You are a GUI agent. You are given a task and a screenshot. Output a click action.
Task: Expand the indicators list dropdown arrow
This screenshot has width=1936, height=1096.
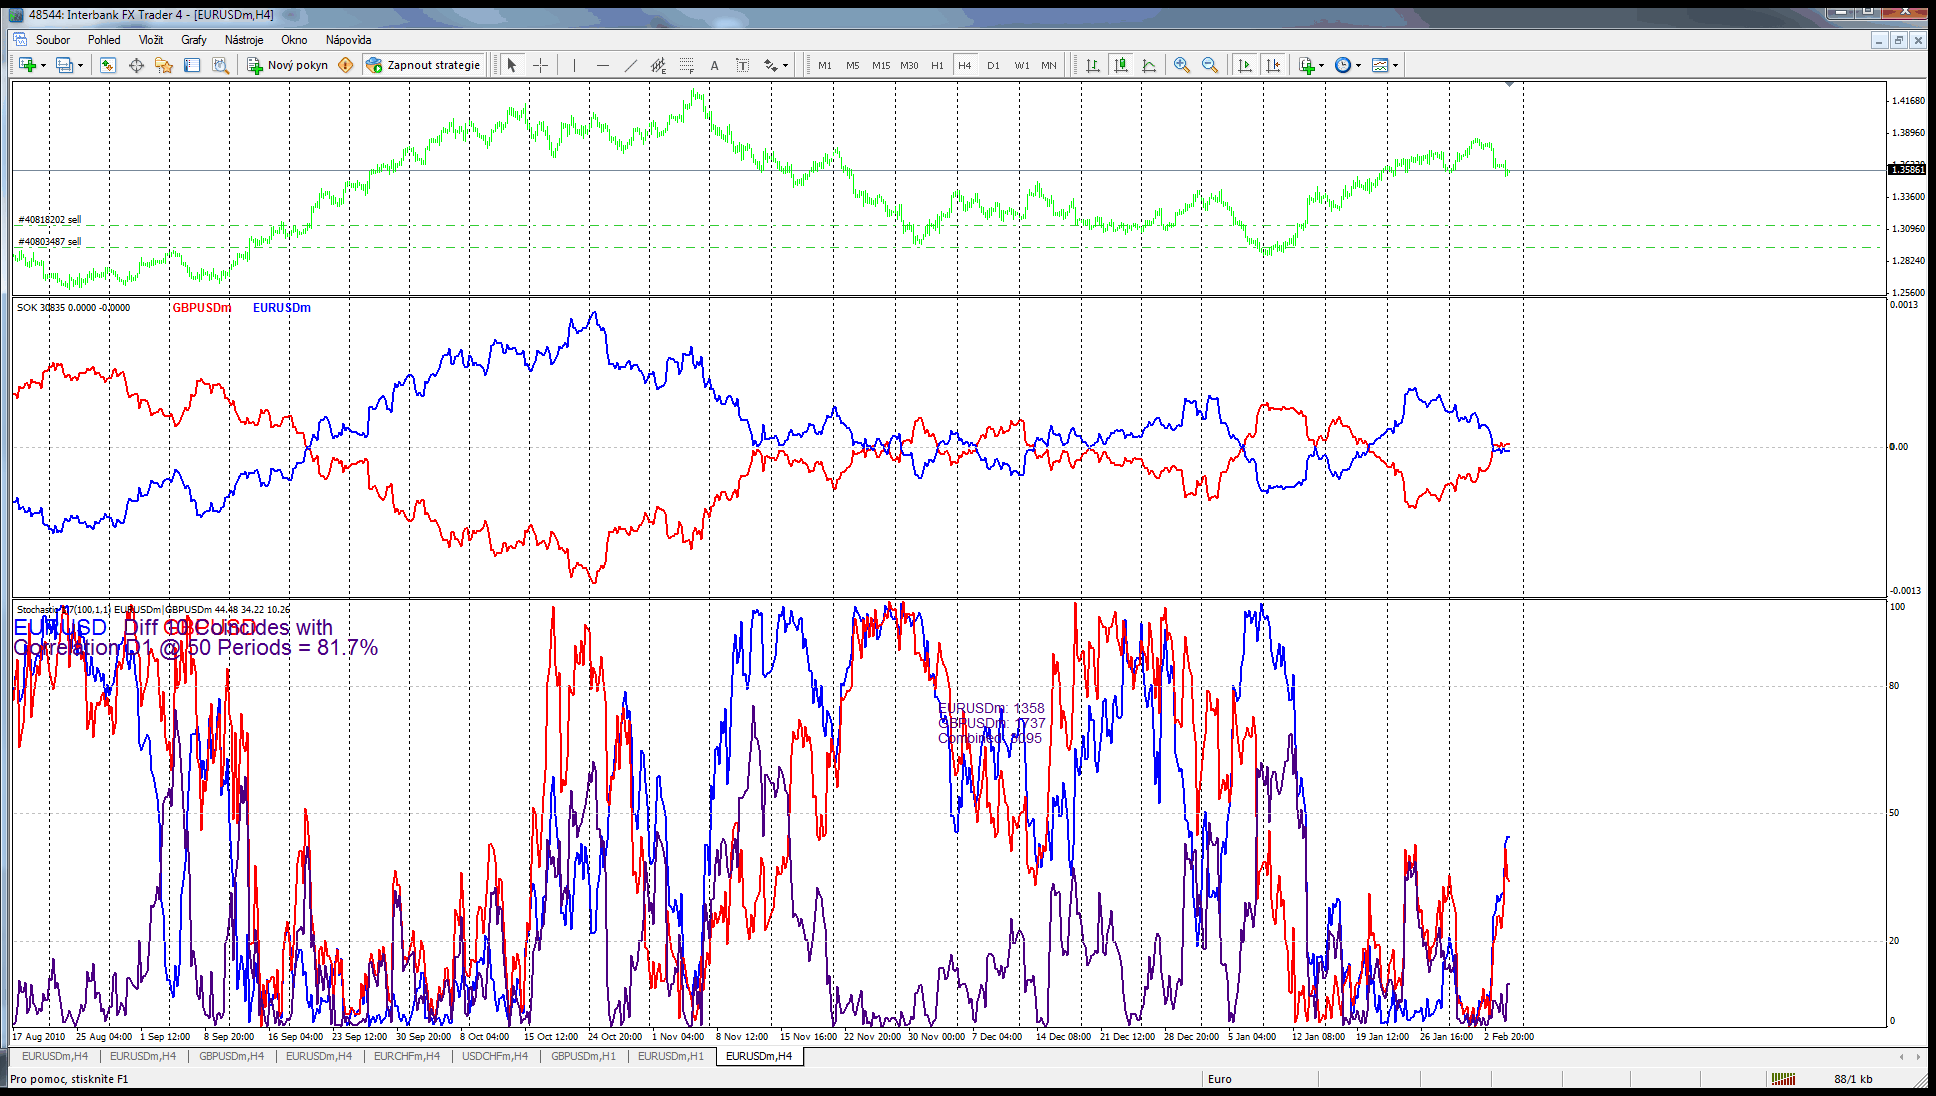[1322, 66]
